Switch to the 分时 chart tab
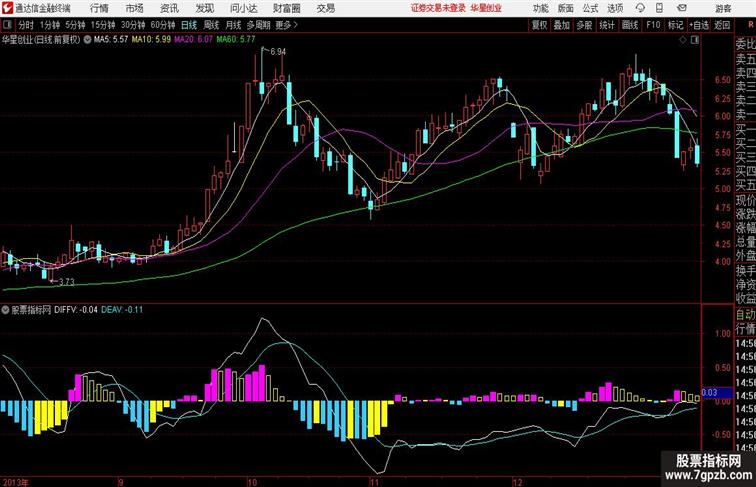This screenshot has width=756, height=487. click(x=26, y=25)
